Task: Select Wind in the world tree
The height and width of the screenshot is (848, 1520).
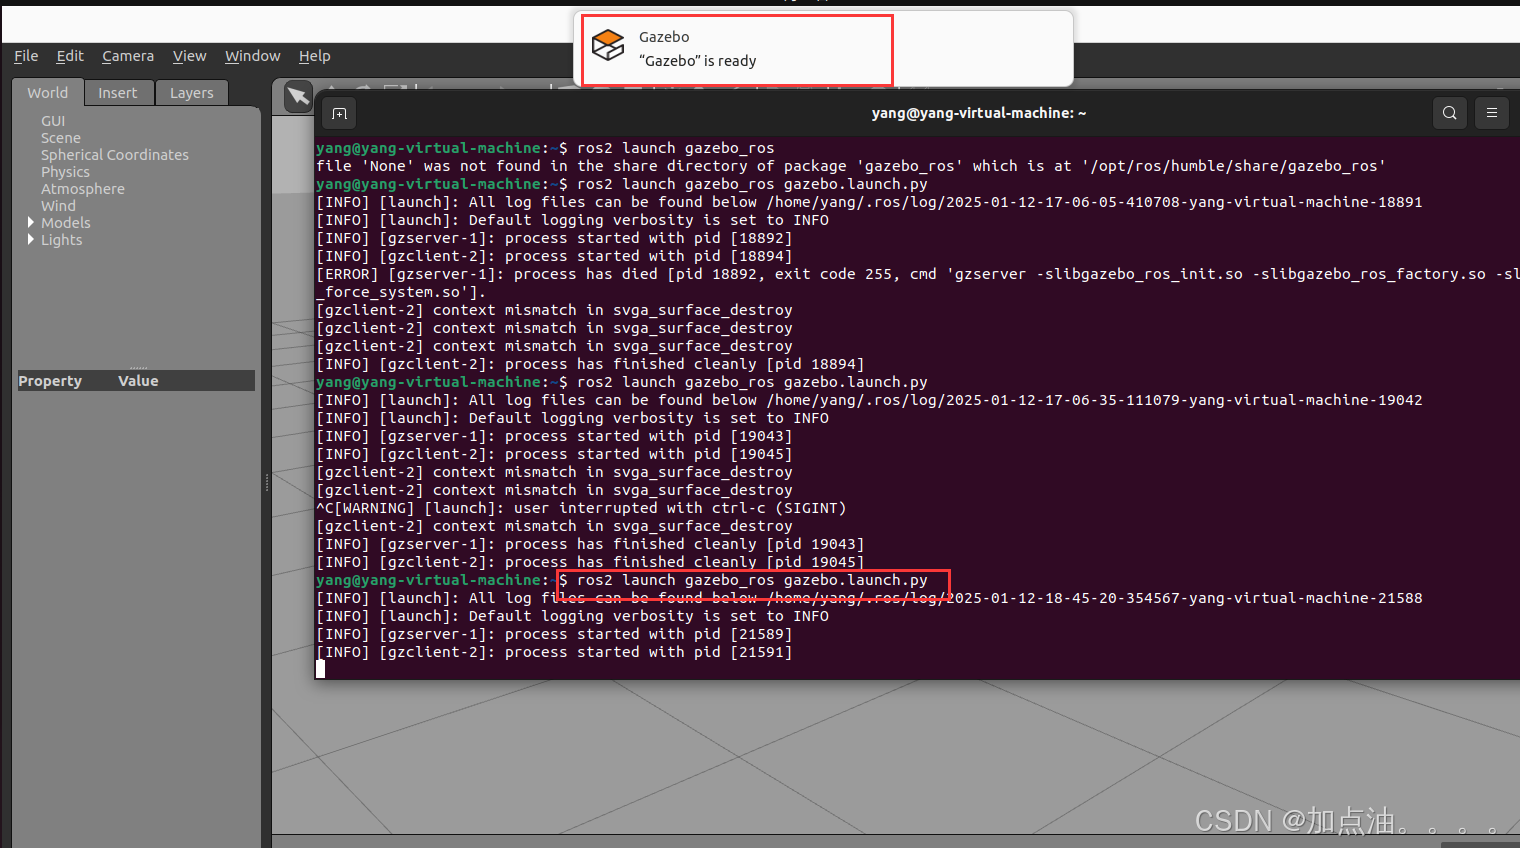Action: coord(58,206)
